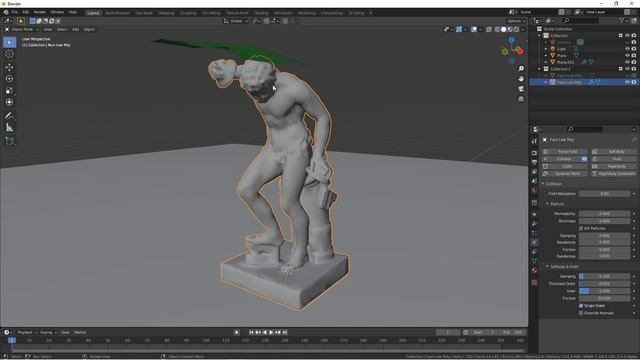Open the Object properties tab
Viewport: 640px width, 360px height.
click(x=534, y=214)
